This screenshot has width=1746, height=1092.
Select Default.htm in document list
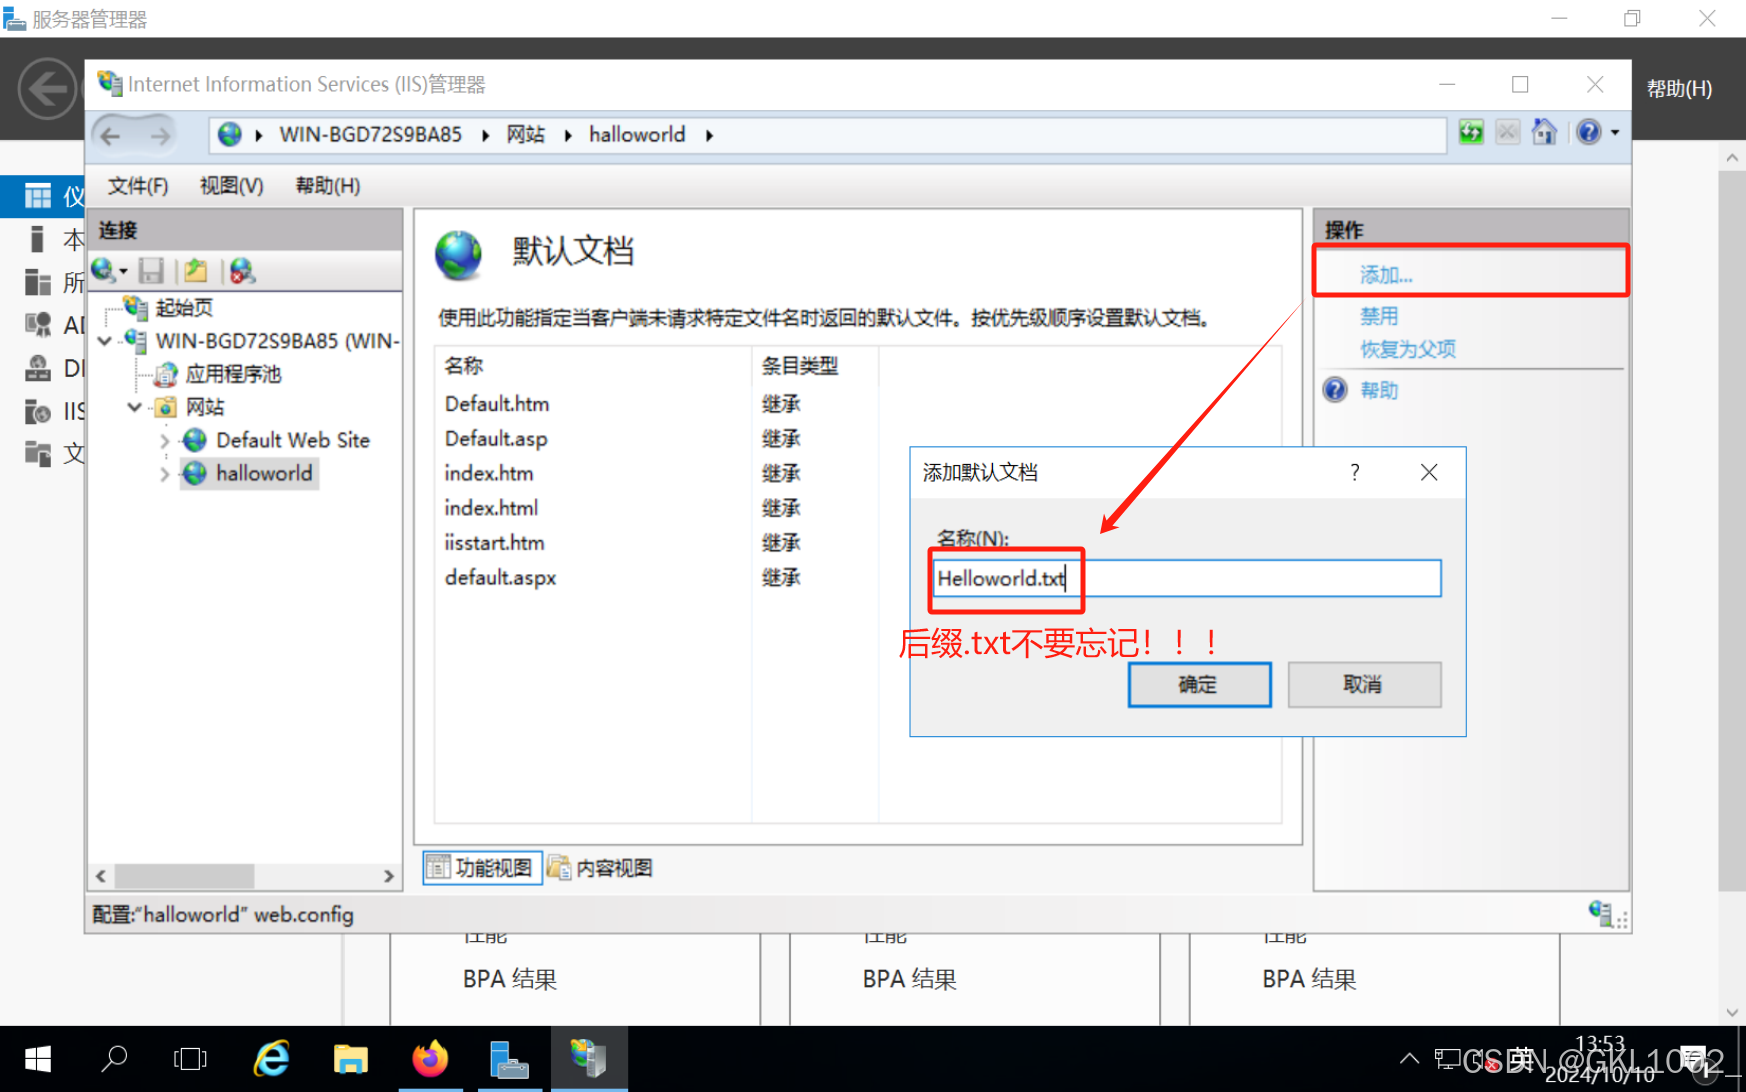[x=497, y=404]
